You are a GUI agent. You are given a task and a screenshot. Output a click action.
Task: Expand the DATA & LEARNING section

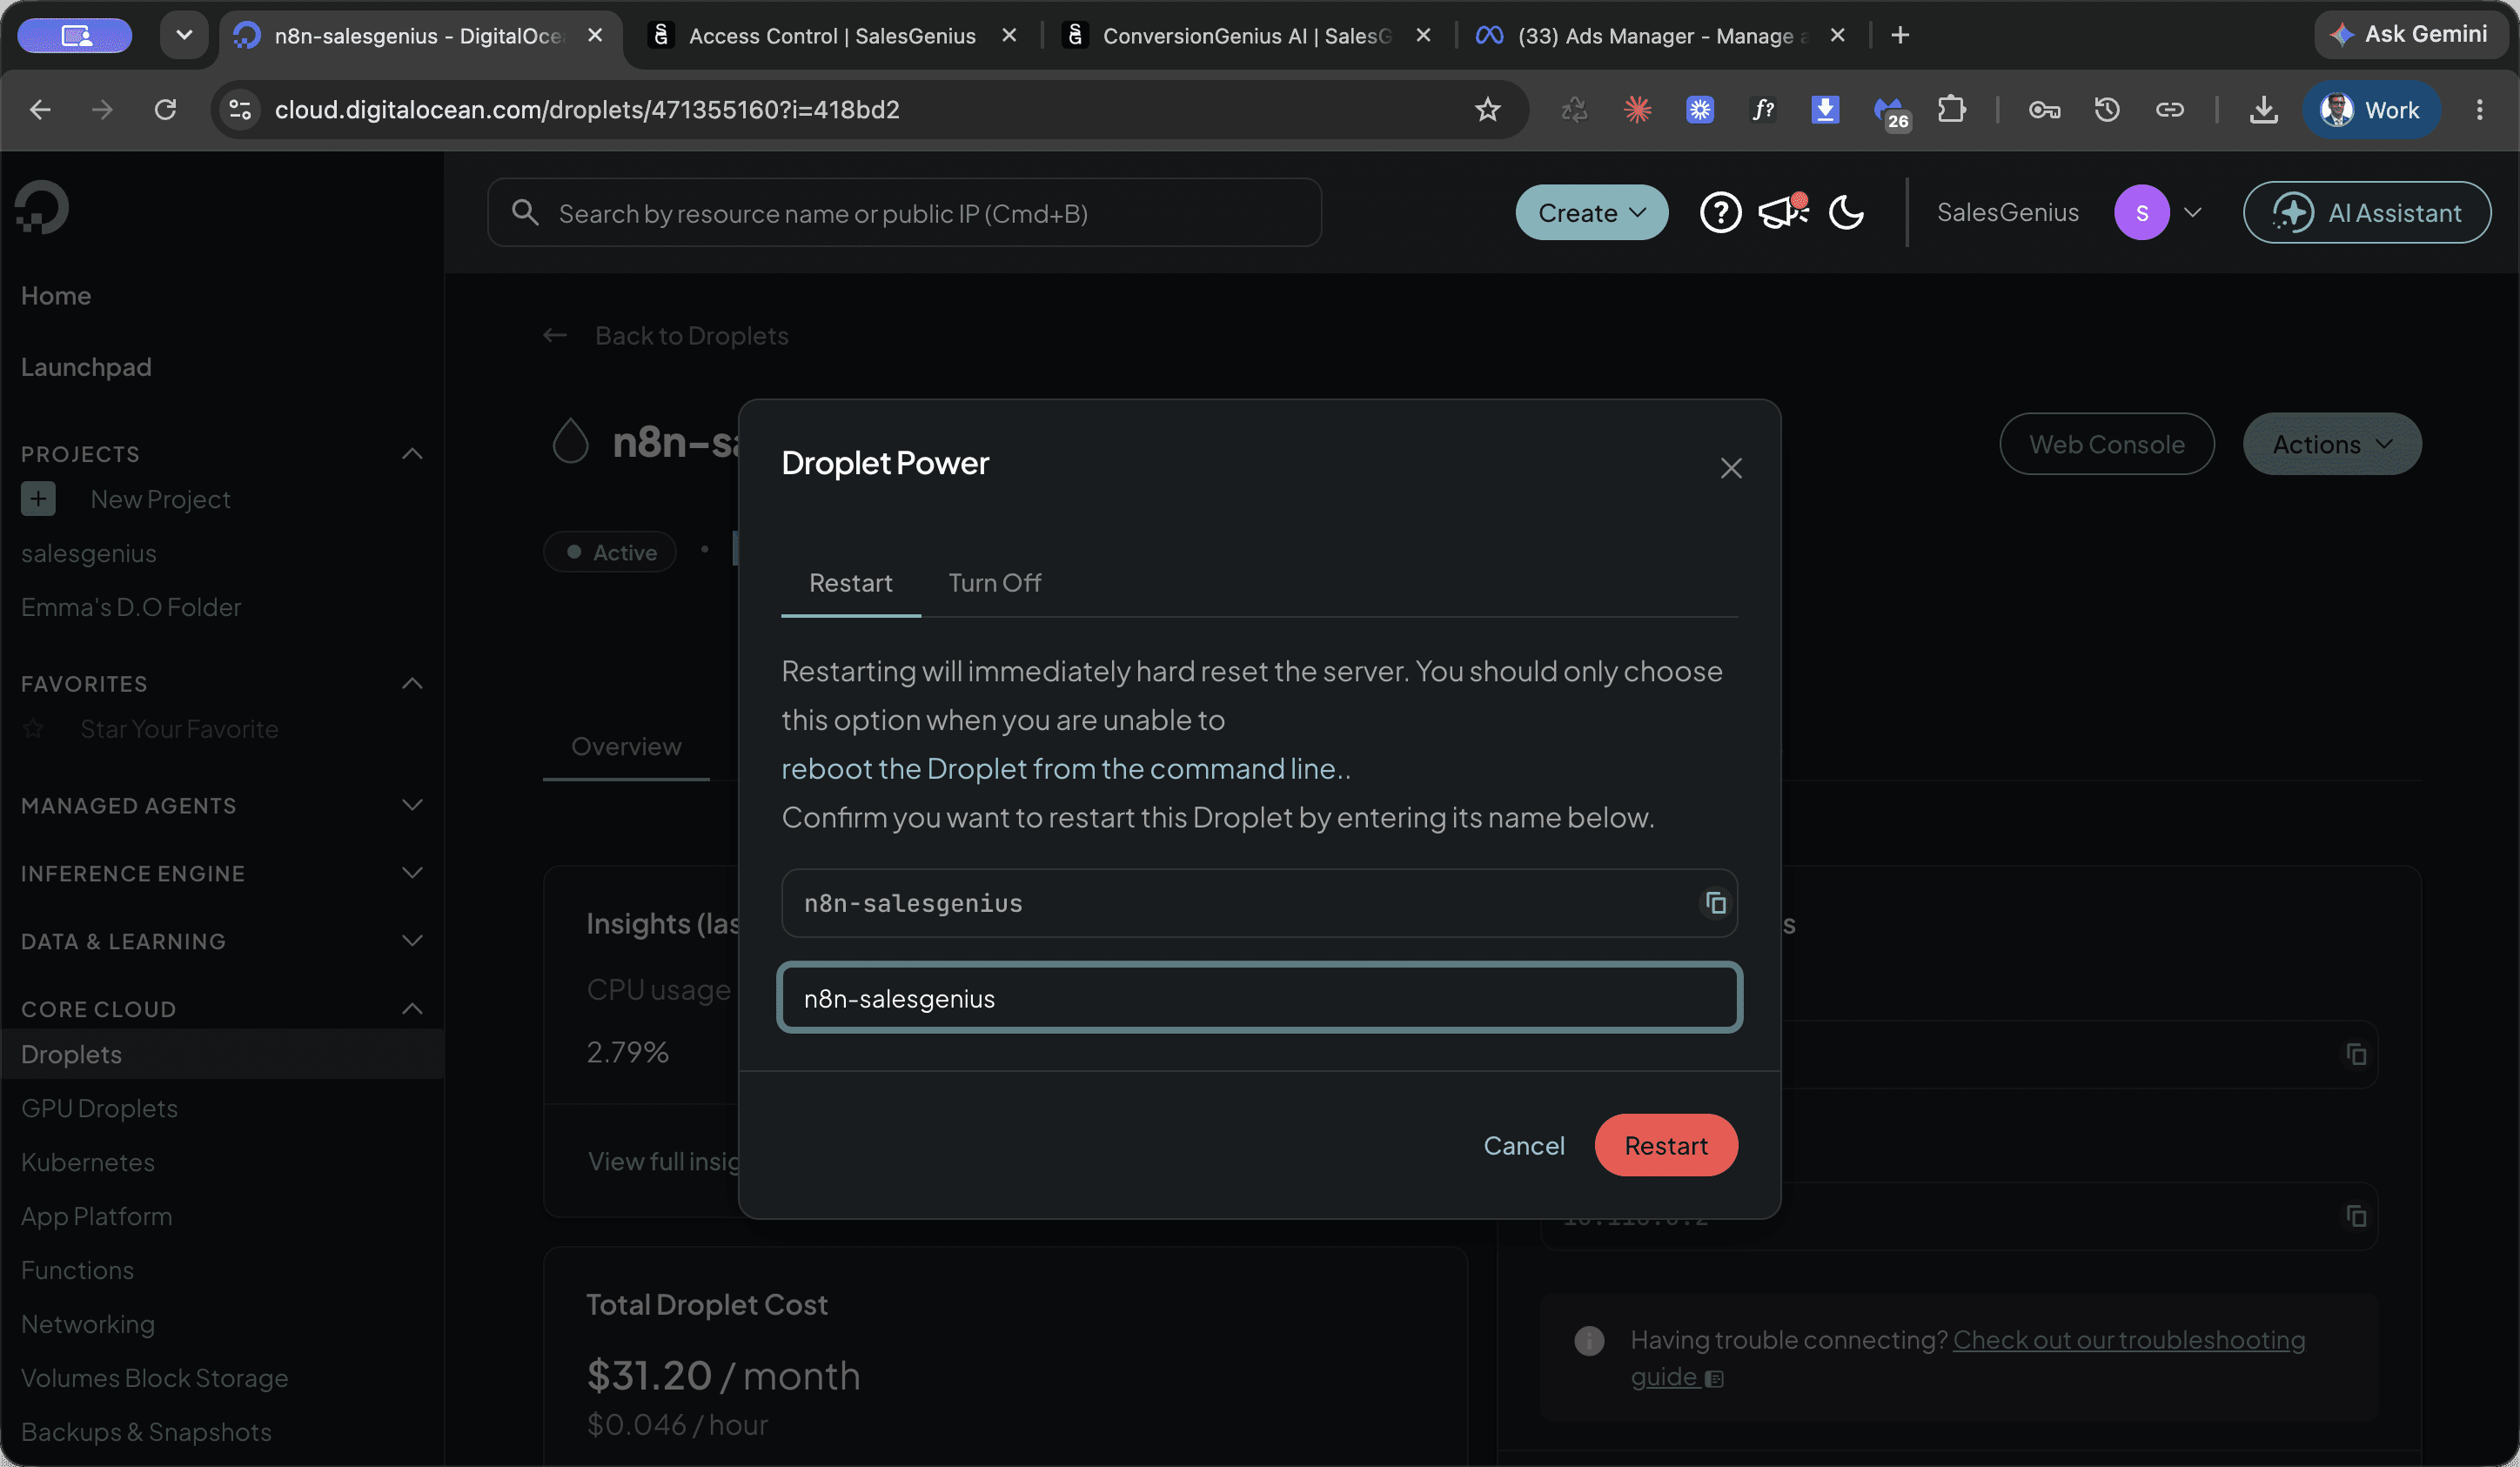412,941
